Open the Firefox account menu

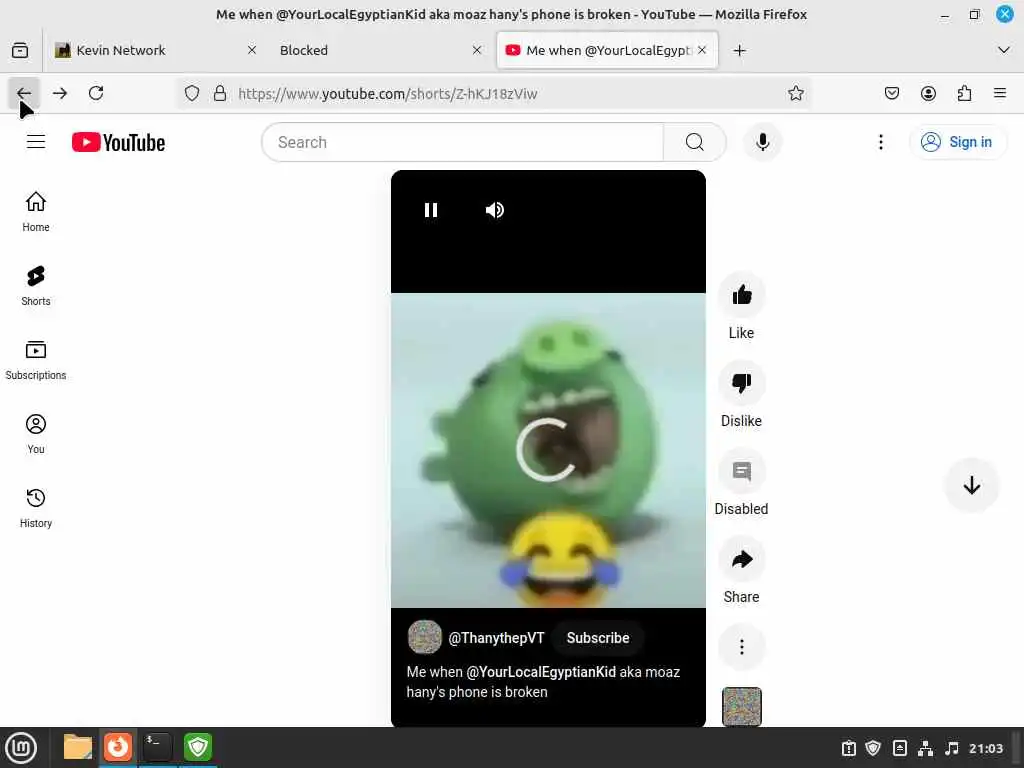click(928, 93)
